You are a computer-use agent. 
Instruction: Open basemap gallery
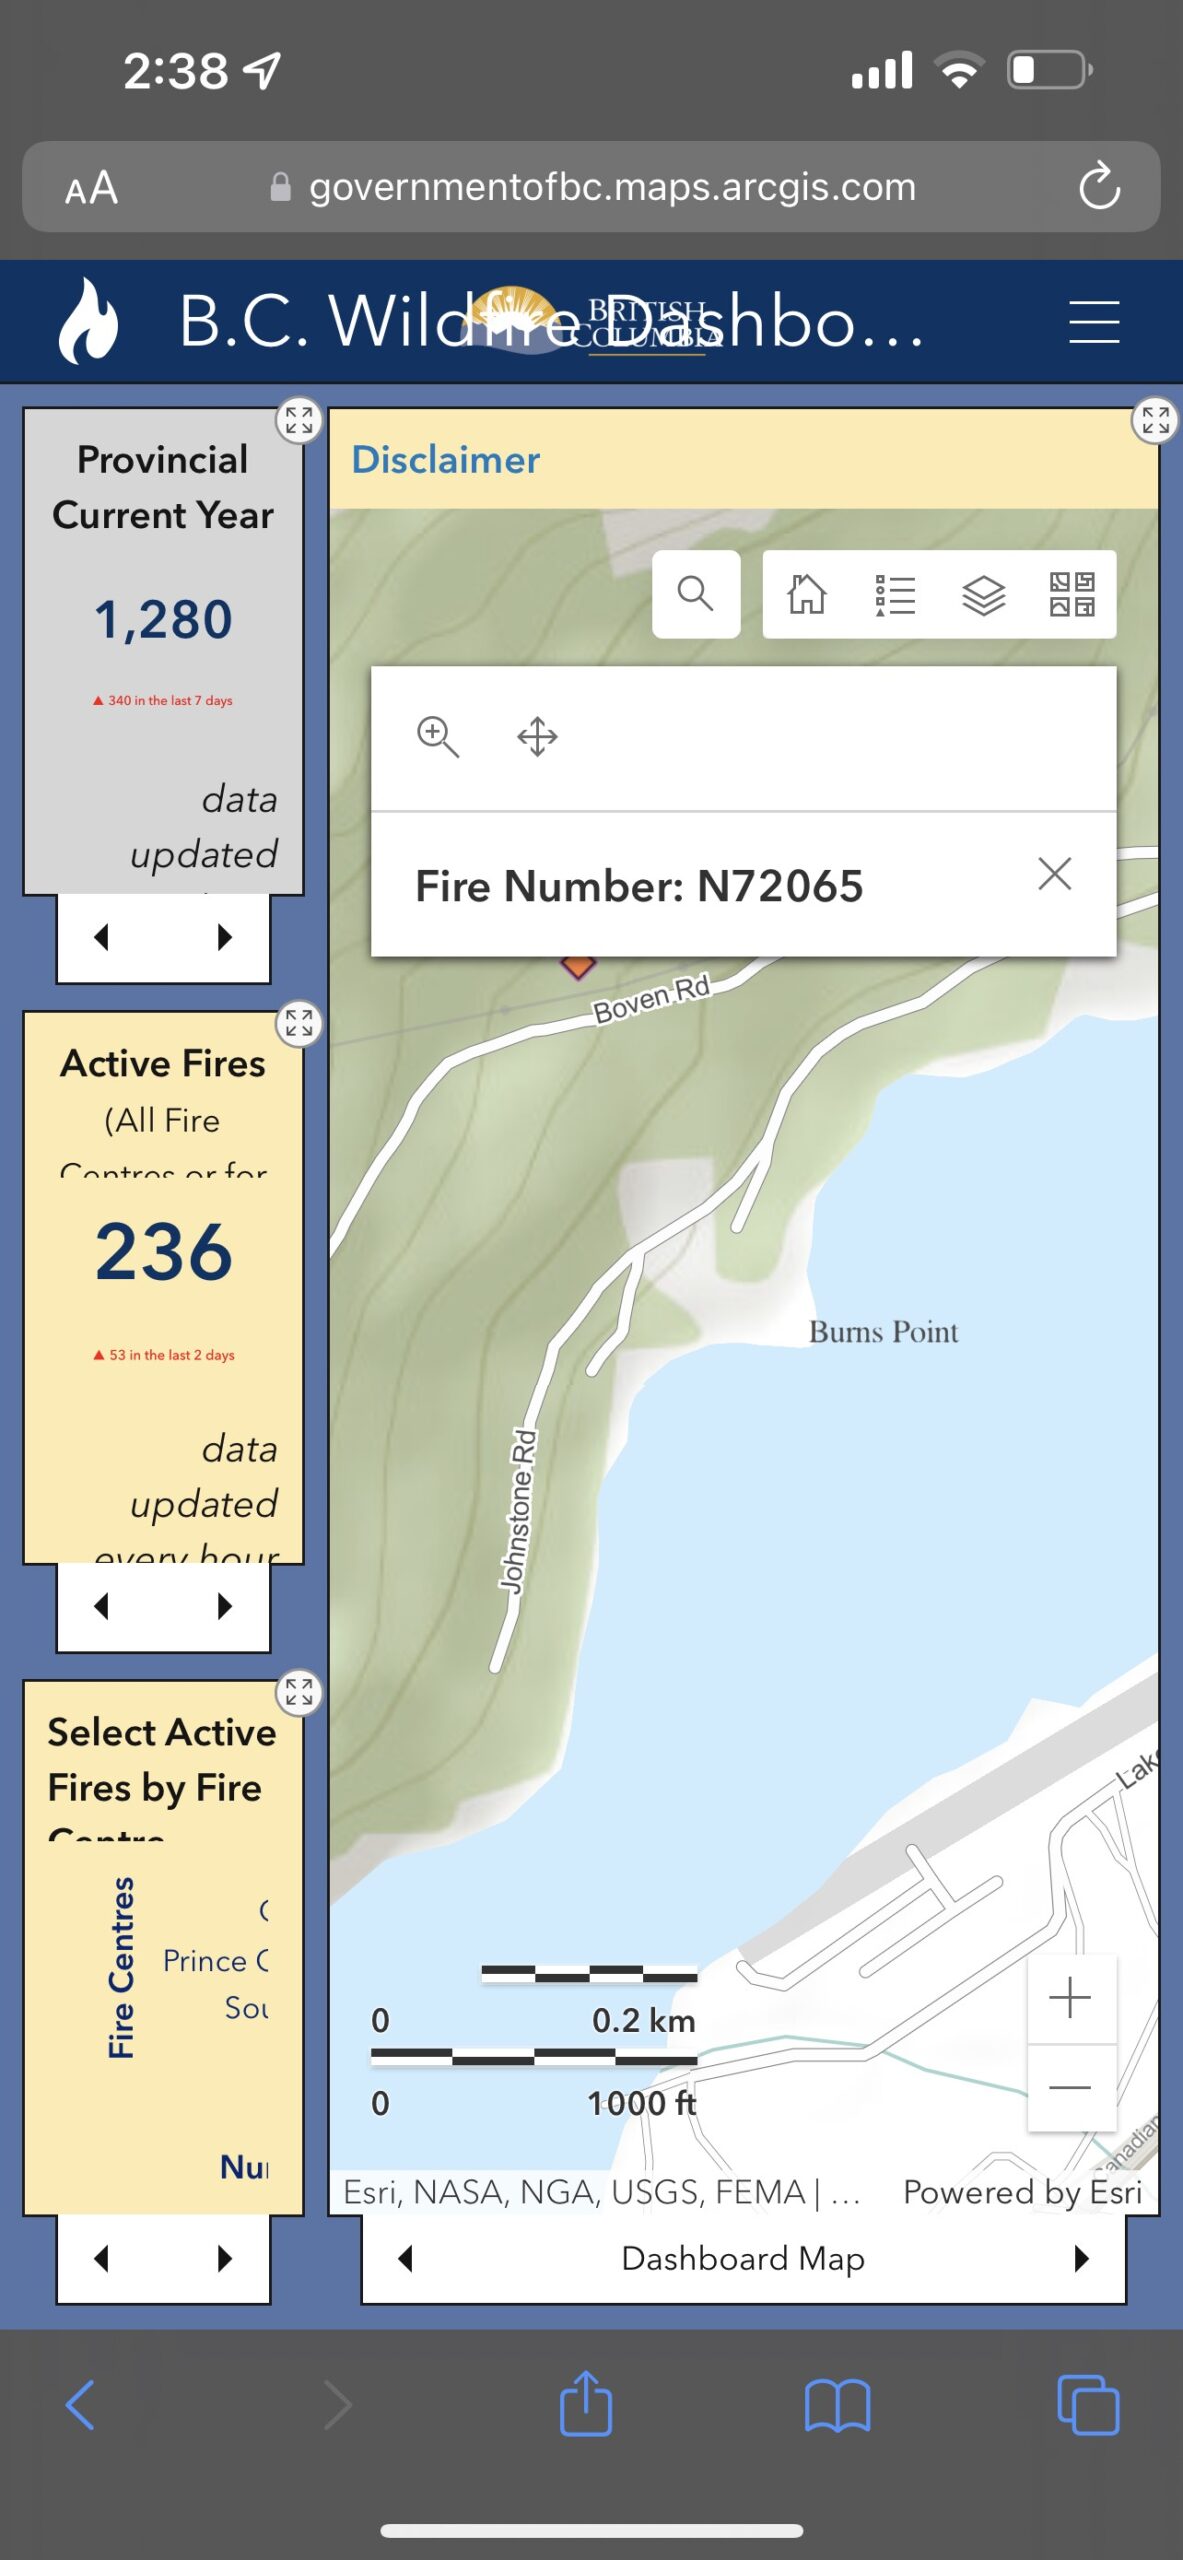pos(1071,594)
